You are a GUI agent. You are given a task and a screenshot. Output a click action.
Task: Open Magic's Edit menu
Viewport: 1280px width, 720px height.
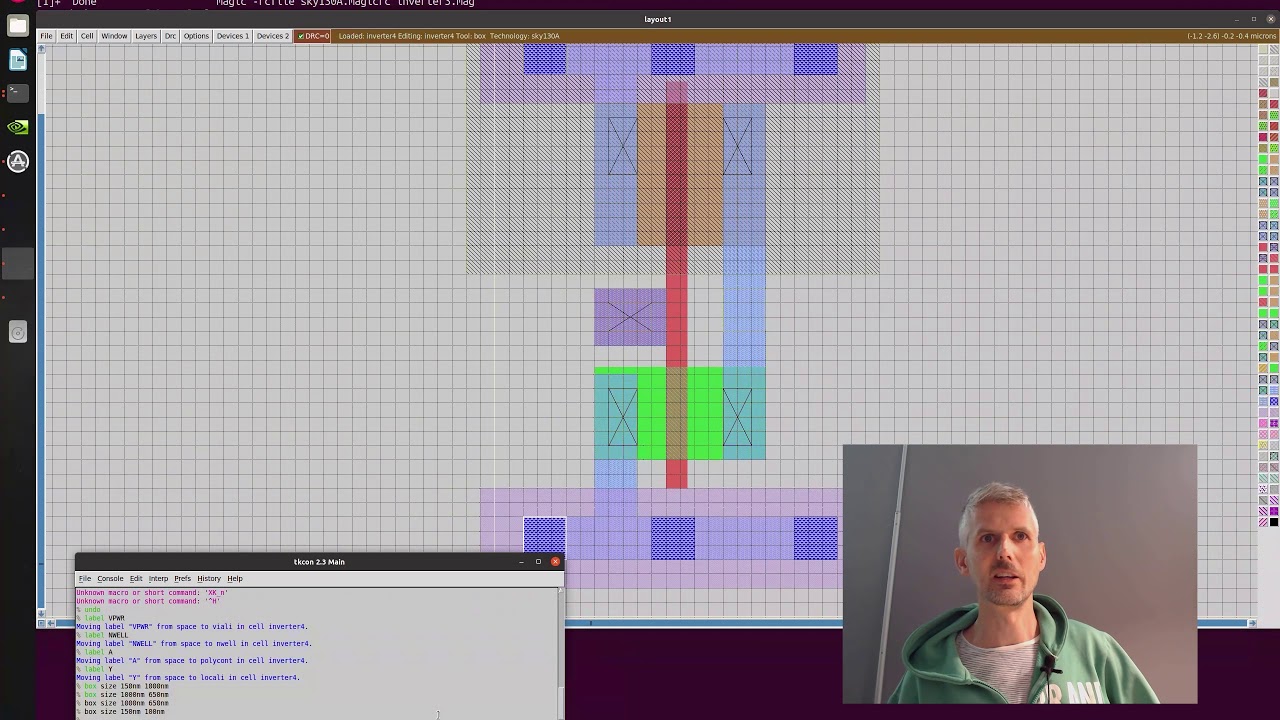66,36
